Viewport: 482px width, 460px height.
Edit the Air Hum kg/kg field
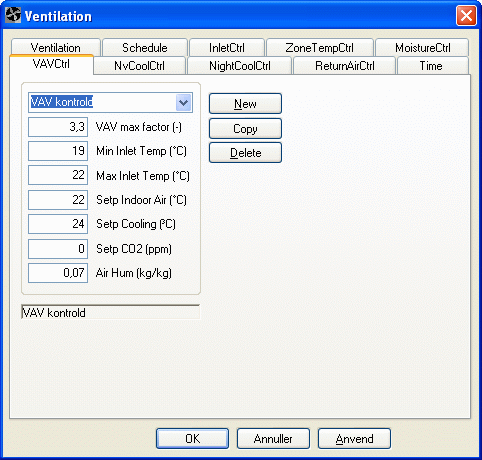click(58, 273)
